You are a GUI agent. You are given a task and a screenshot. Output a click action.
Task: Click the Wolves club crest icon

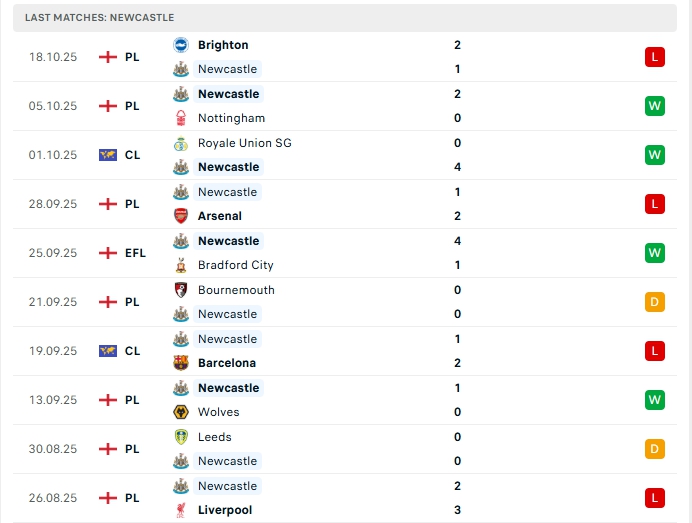(181, 412)
